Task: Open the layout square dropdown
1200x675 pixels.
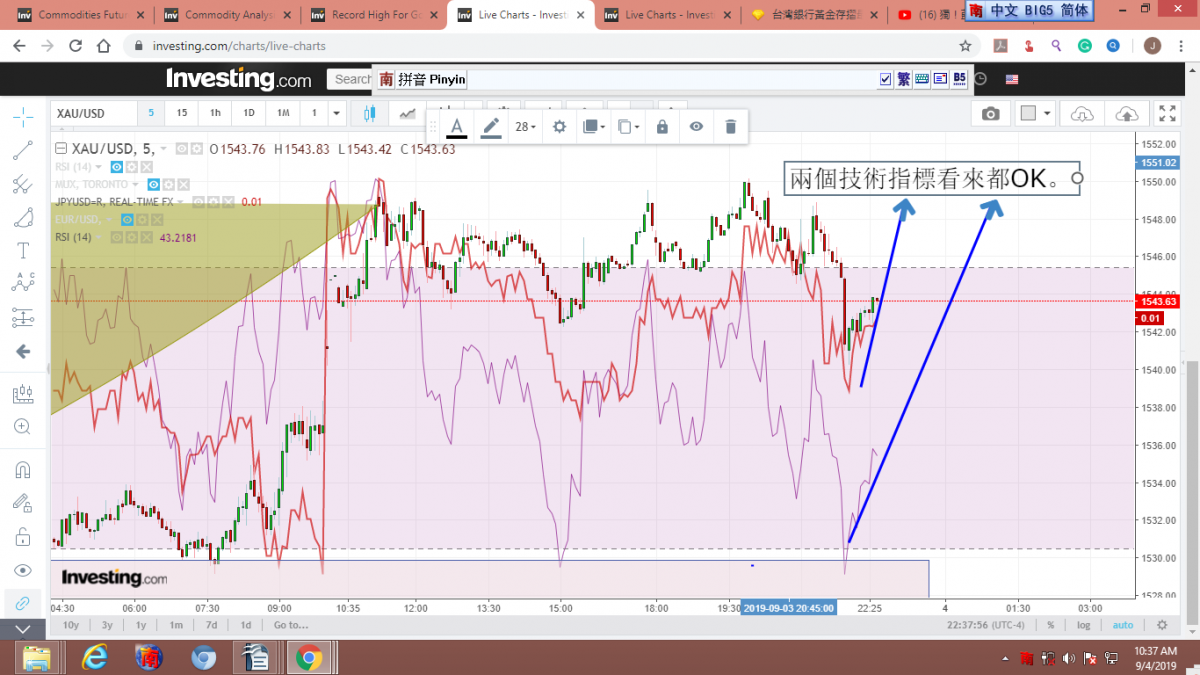Action: point(1035,114)
